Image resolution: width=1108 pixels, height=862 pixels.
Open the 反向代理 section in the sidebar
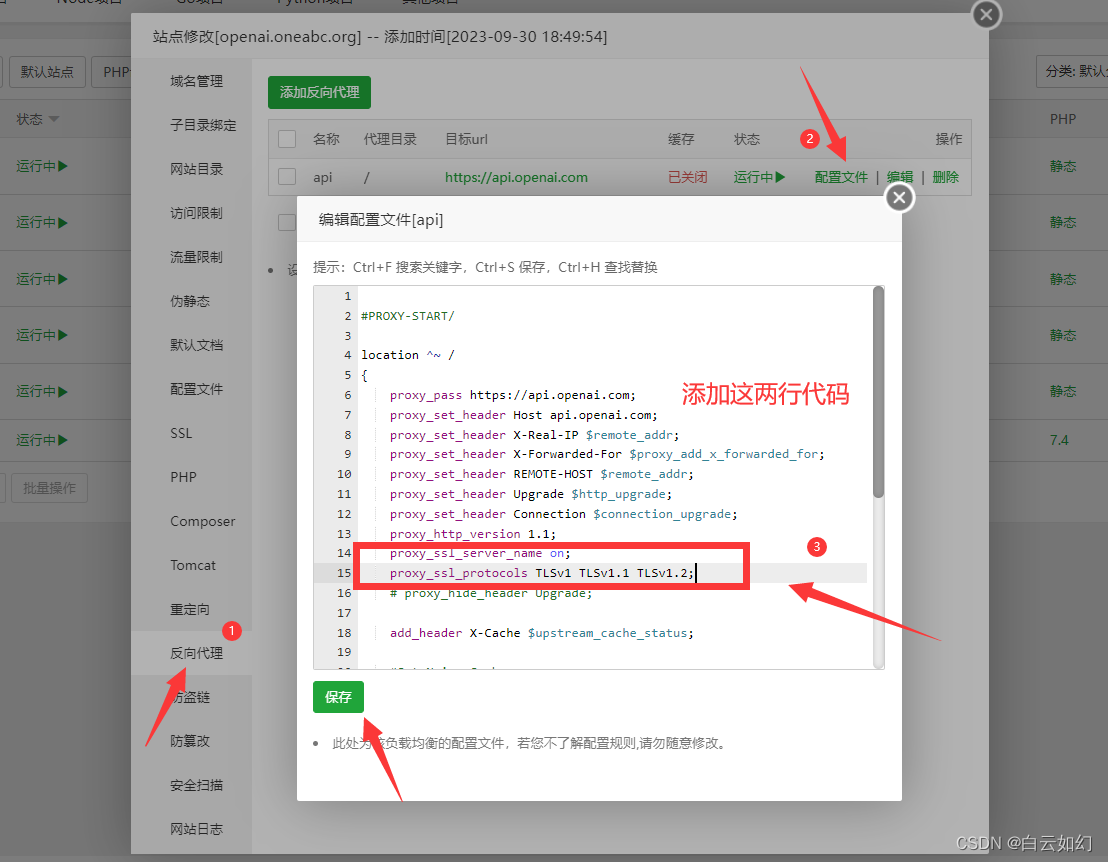[196, 652]
